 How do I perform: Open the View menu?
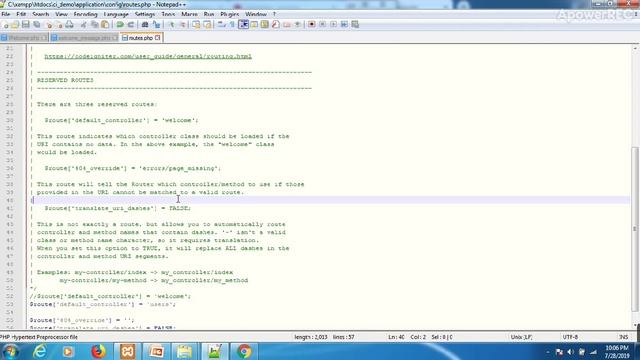[x=61, y=14]
